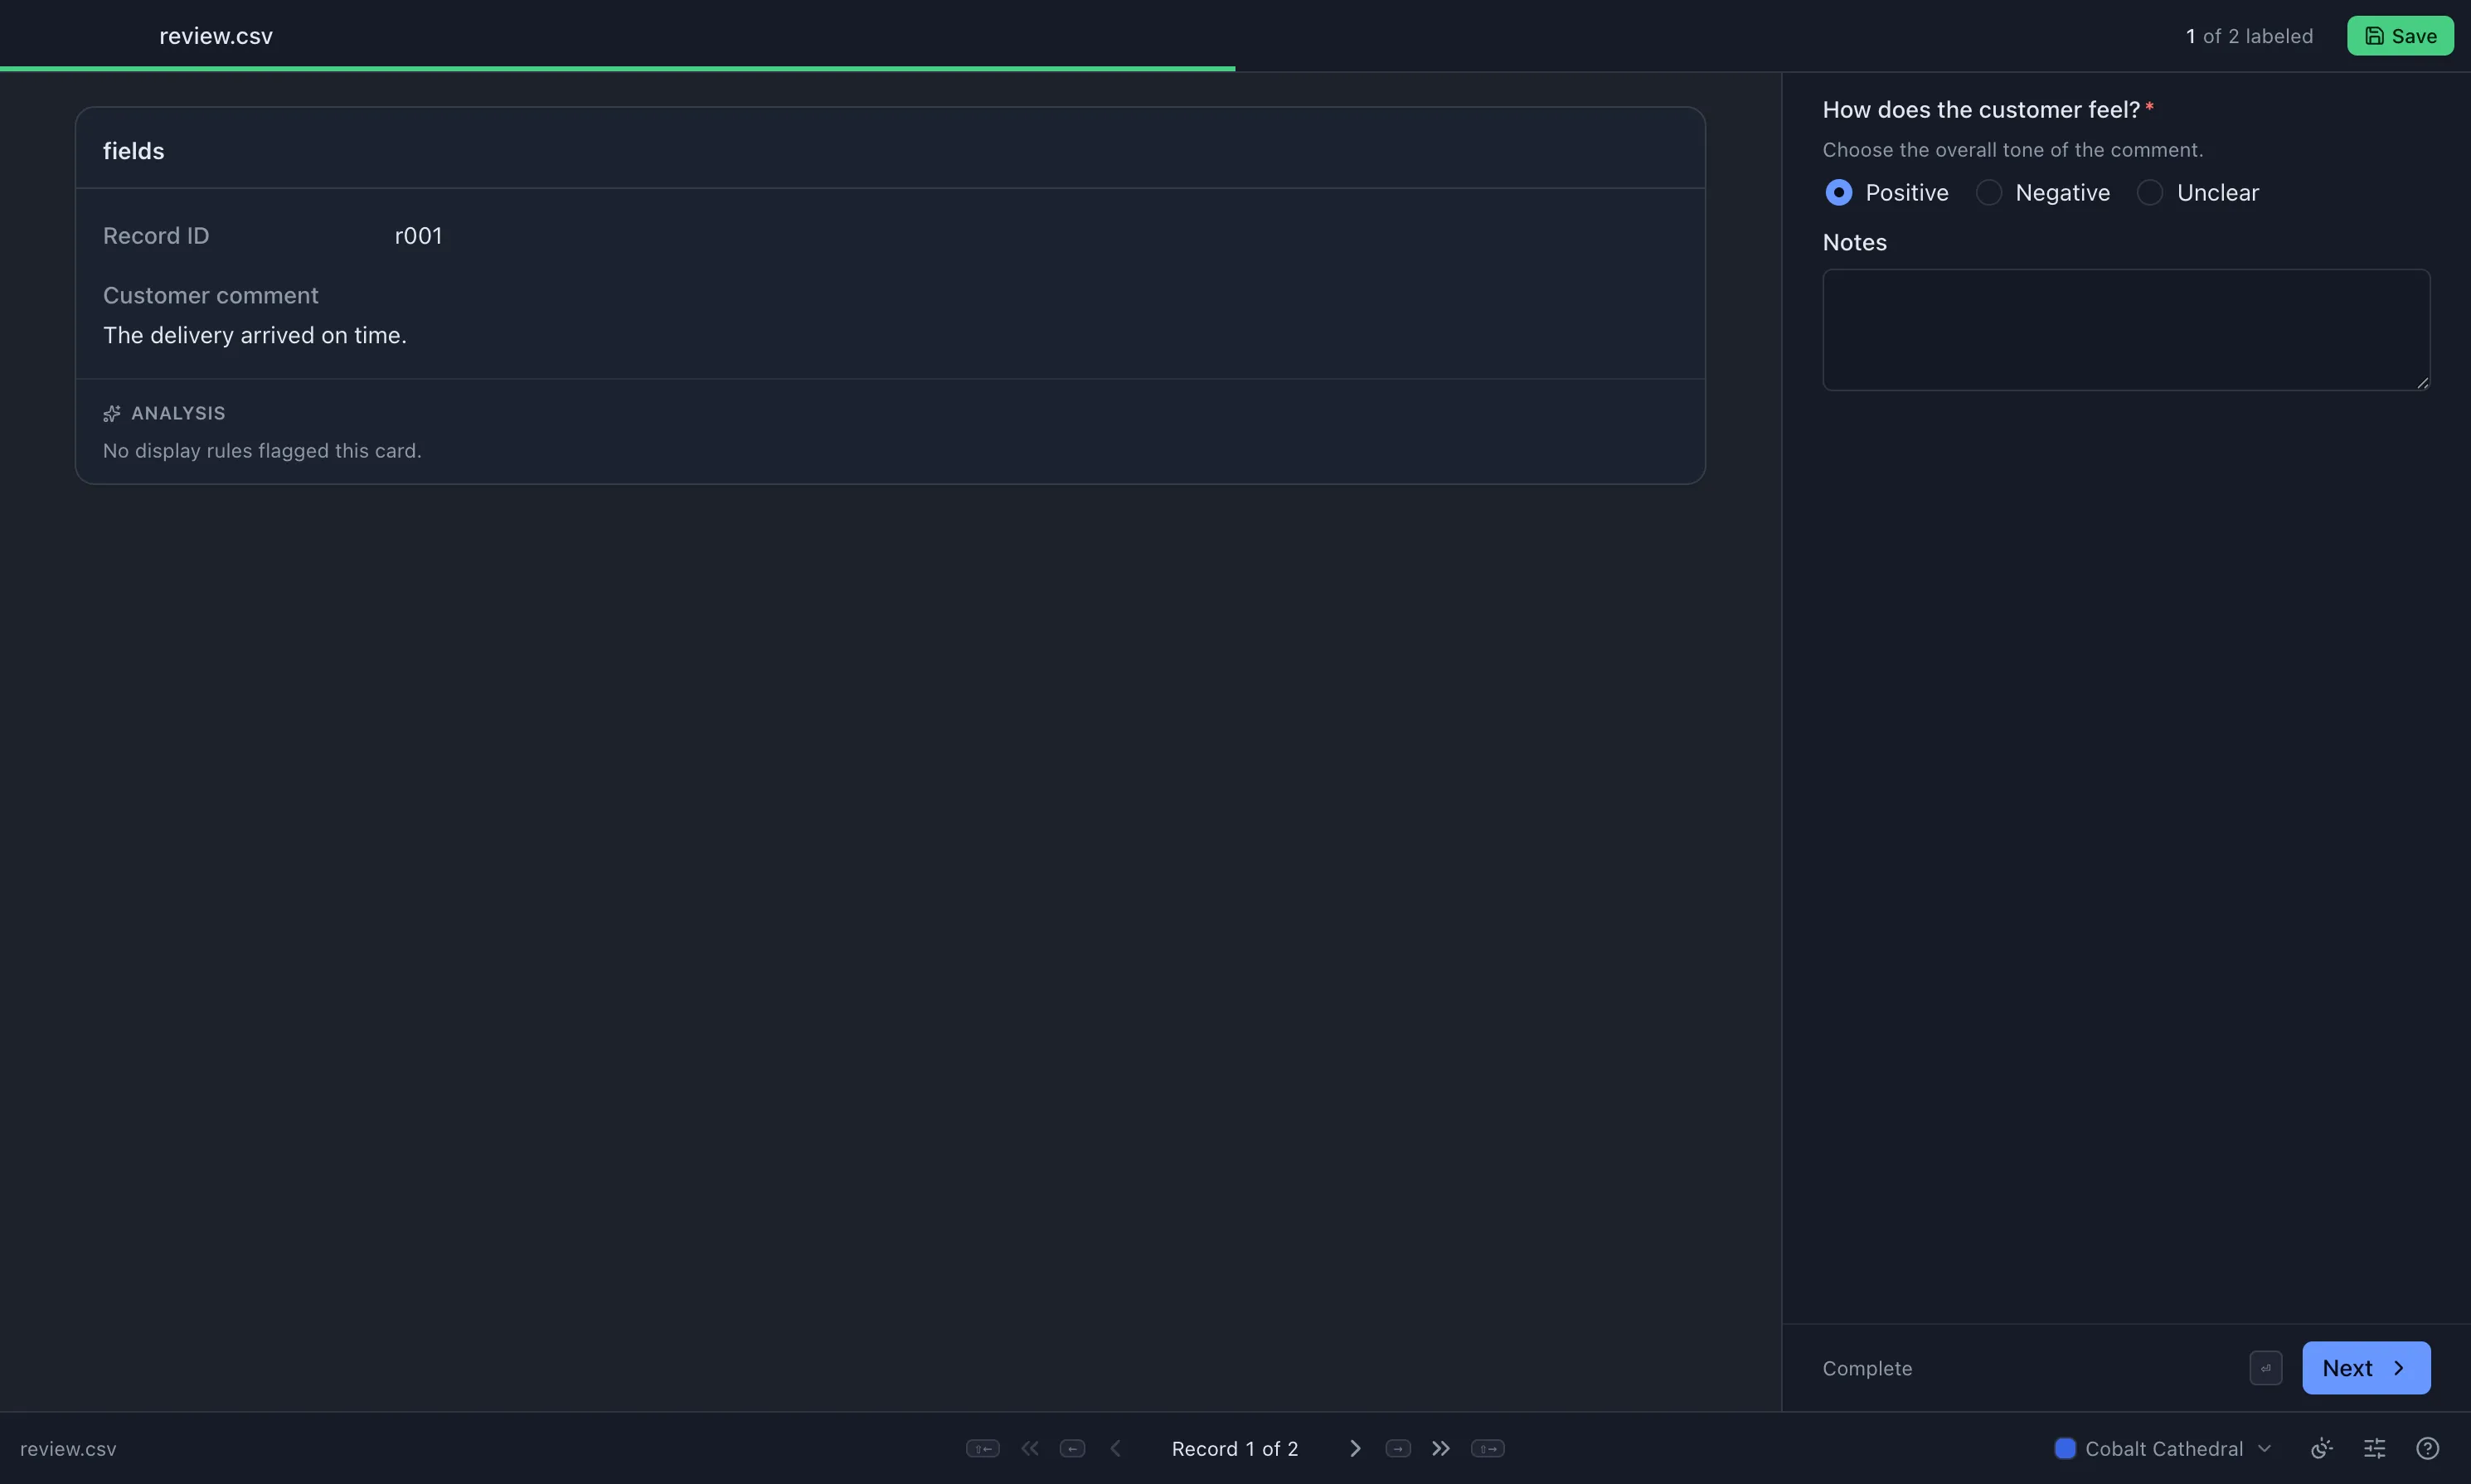Viewport: 2471px width, 1484px height.
Task: Open the help question mark icon
Action: (2427, 1448)
